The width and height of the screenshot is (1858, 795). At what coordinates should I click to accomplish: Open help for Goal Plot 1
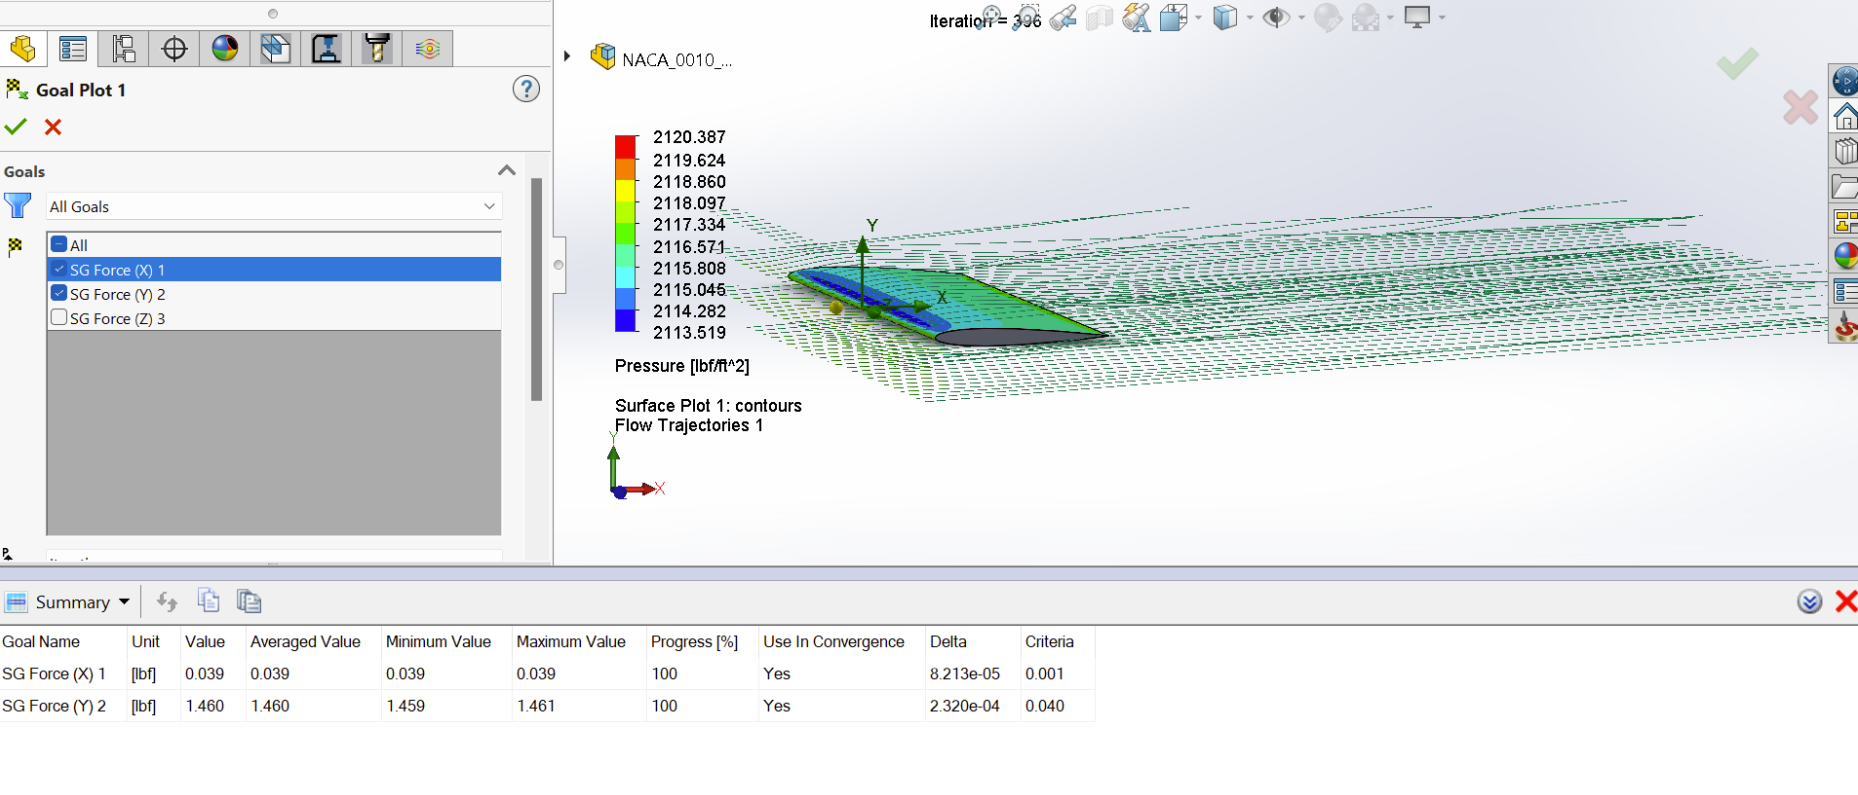(x=526, y=89)
